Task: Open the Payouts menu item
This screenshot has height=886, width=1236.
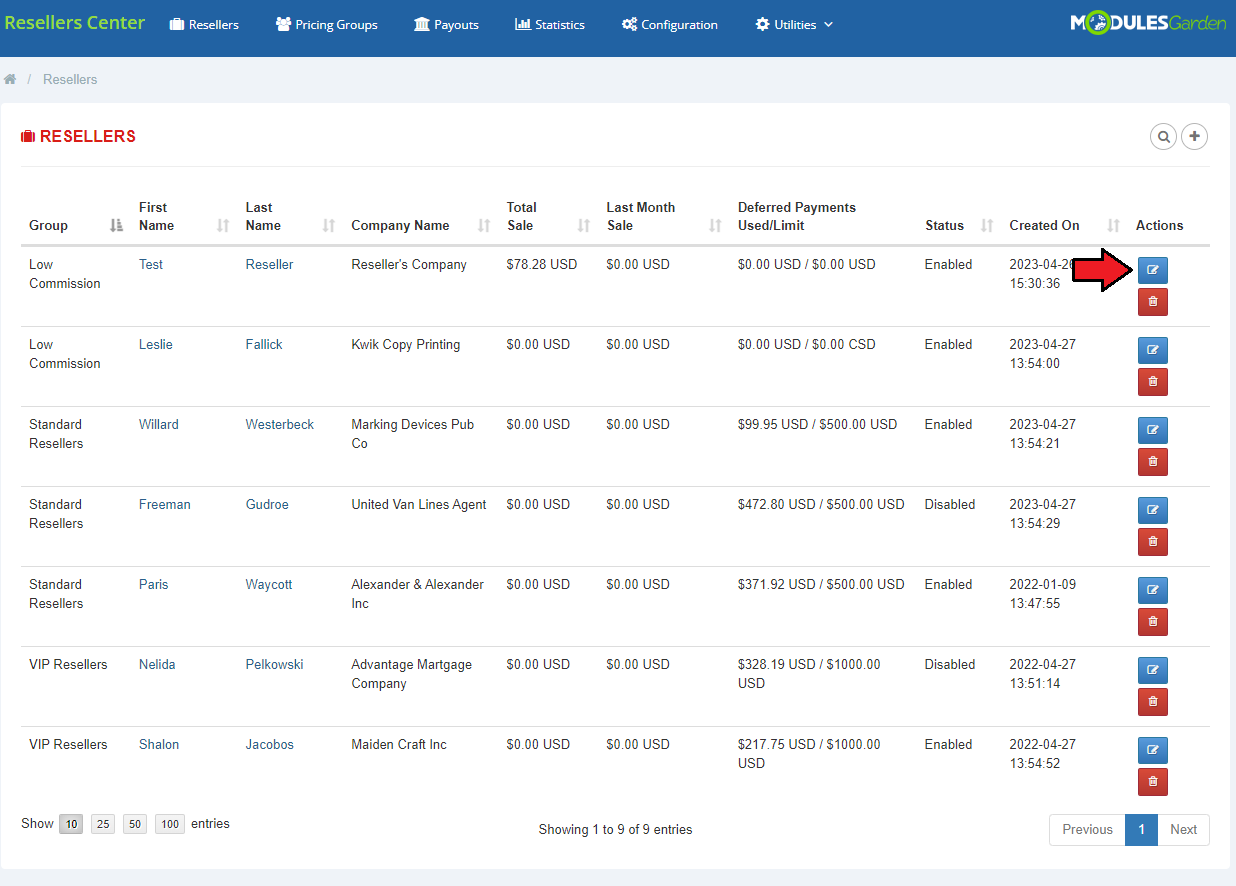Action: click(446, 25)
